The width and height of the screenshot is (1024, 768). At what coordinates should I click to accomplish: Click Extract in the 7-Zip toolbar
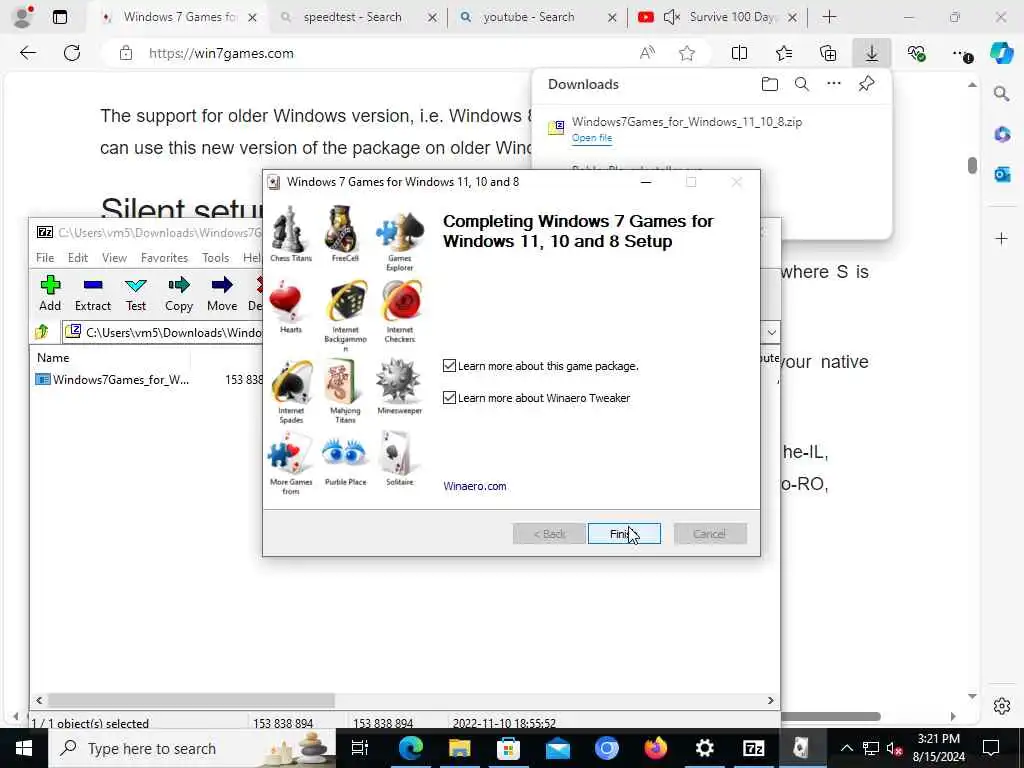[93, 293]
